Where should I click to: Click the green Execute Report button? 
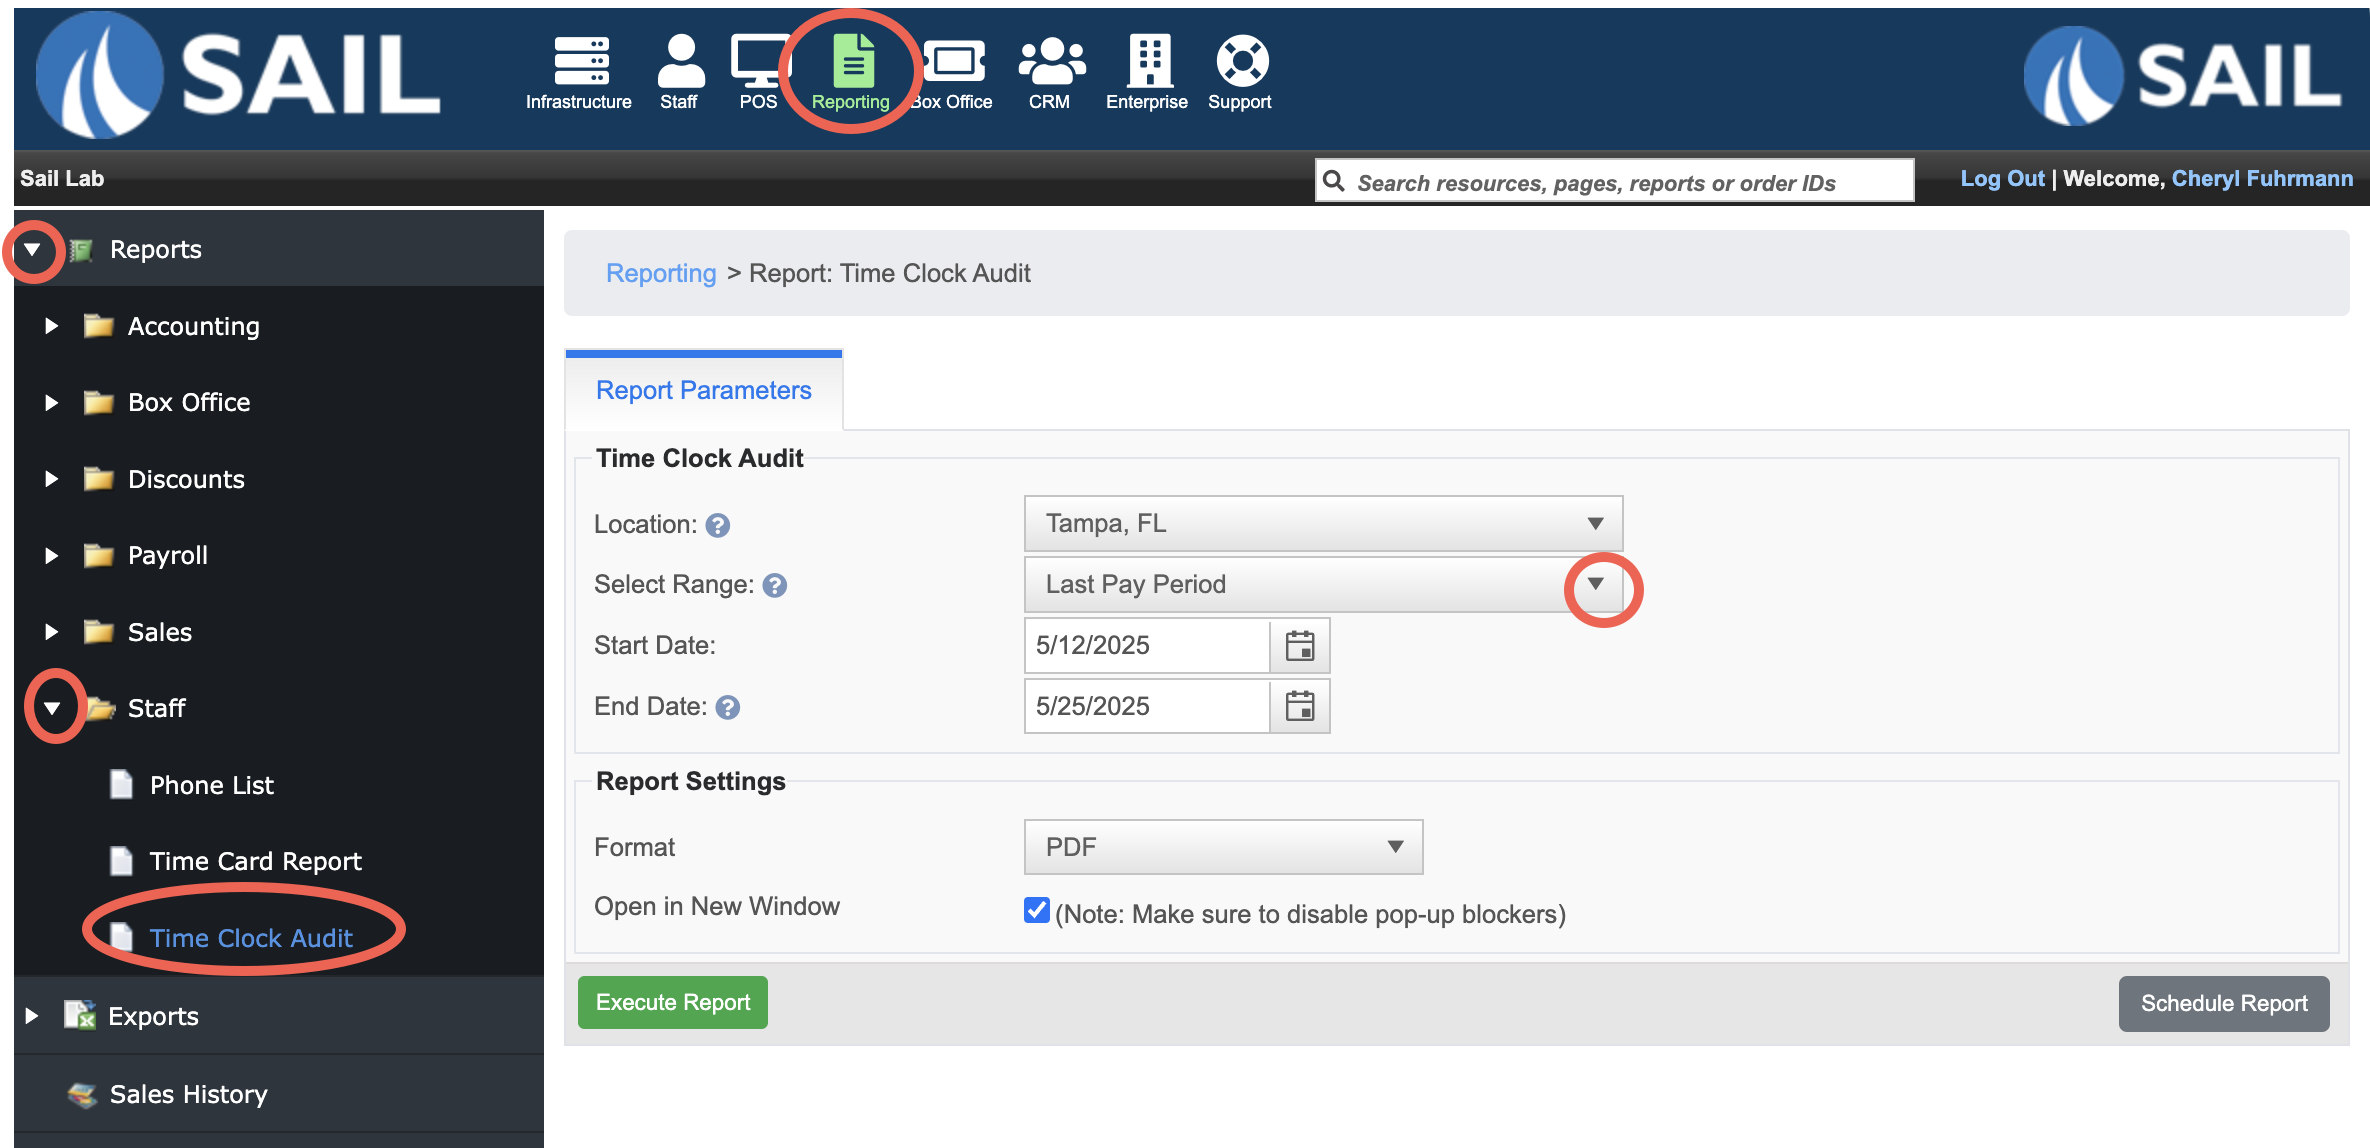pyautogui.click(x=673, y=1003)
